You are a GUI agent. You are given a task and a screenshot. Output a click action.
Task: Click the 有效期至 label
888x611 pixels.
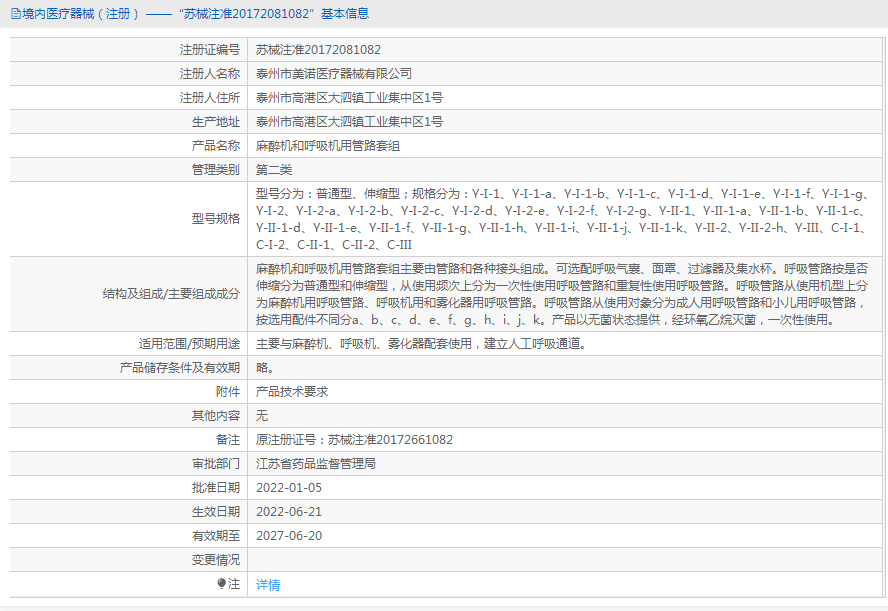[216, 536]
